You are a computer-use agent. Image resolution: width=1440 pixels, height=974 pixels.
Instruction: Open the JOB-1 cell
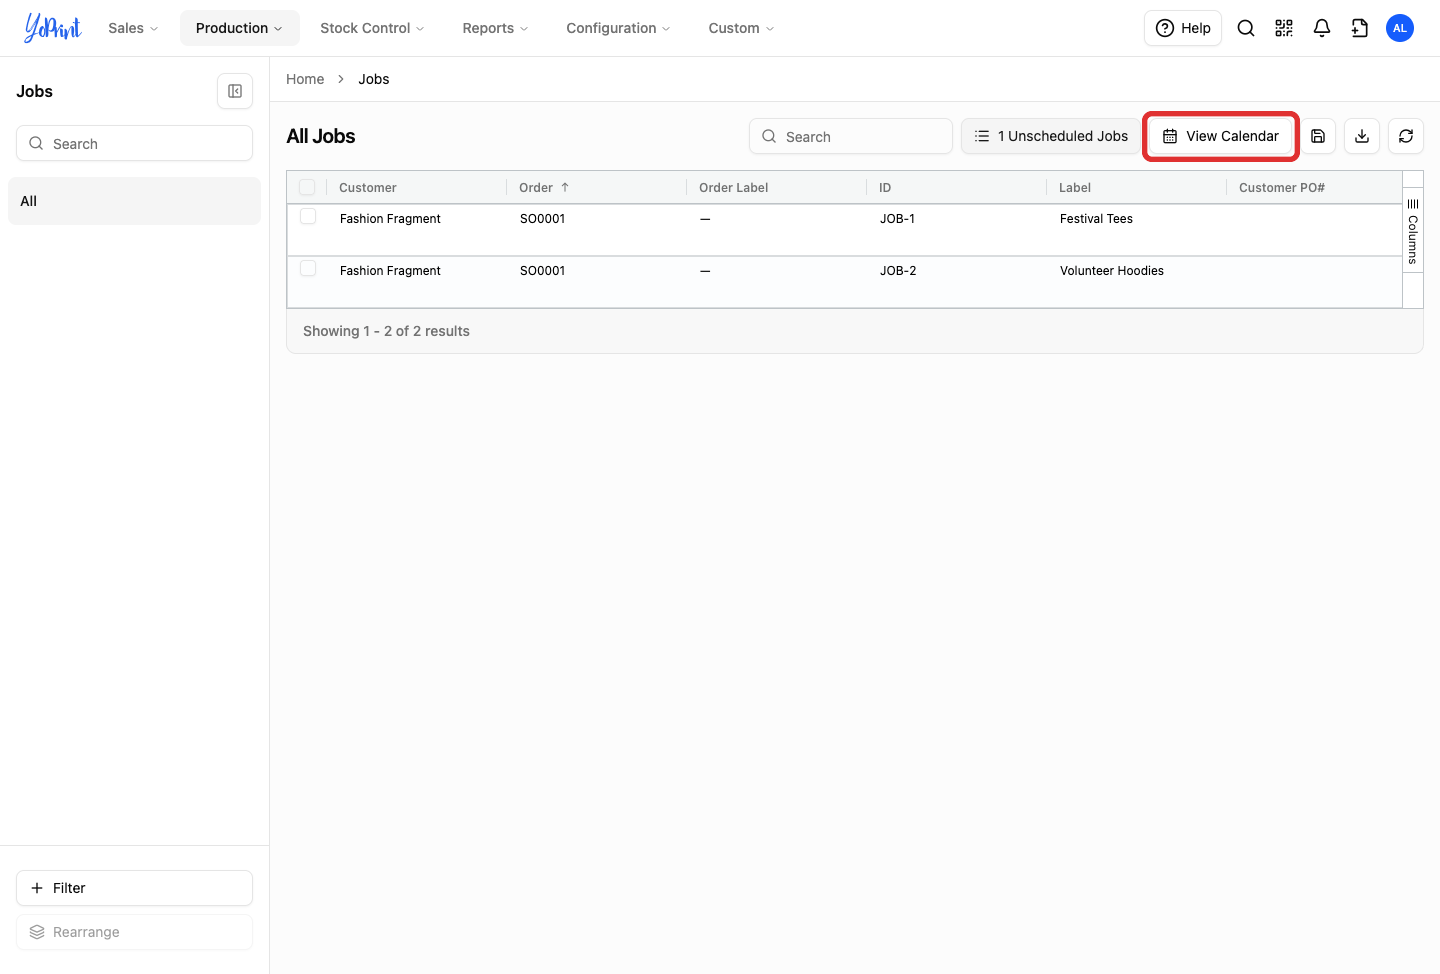point(898,219)
